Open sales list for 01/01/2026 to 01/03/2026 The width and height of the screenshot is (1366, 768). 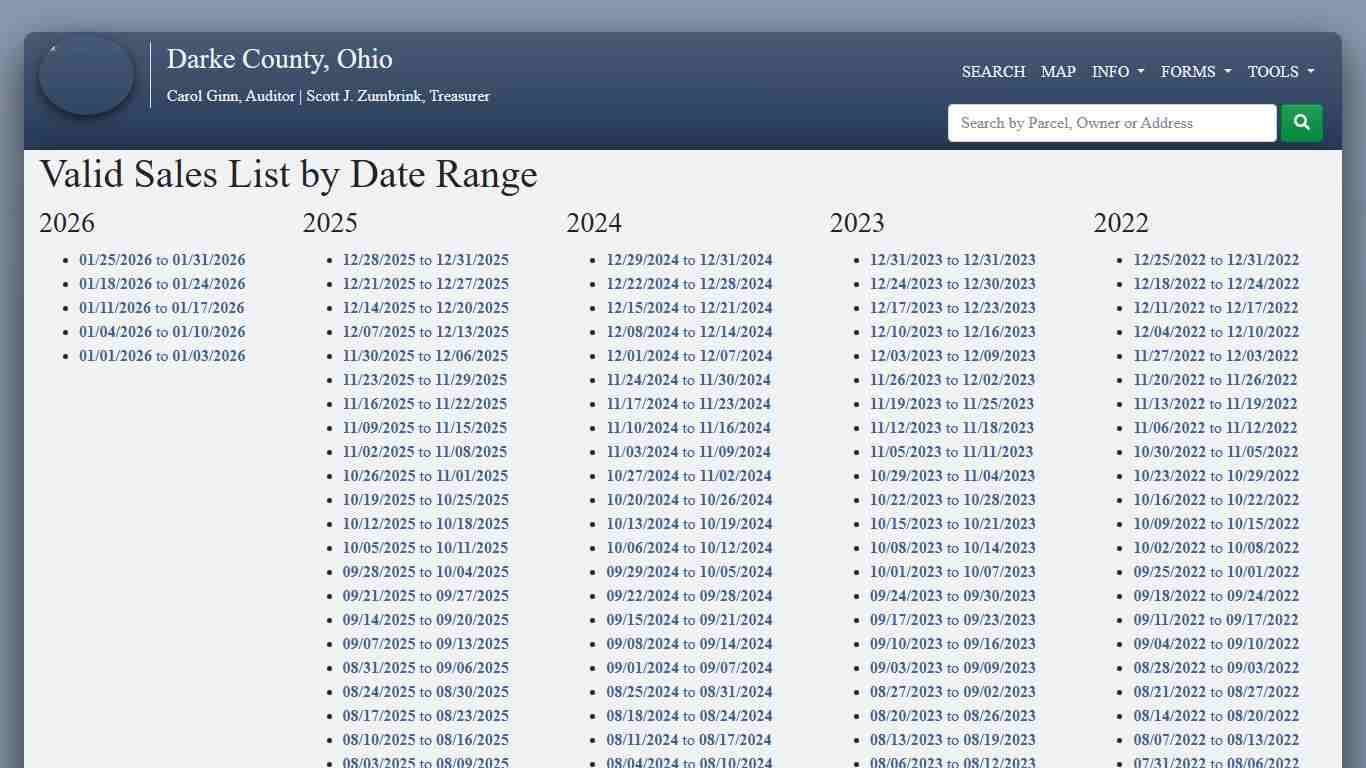coord(162,355)
